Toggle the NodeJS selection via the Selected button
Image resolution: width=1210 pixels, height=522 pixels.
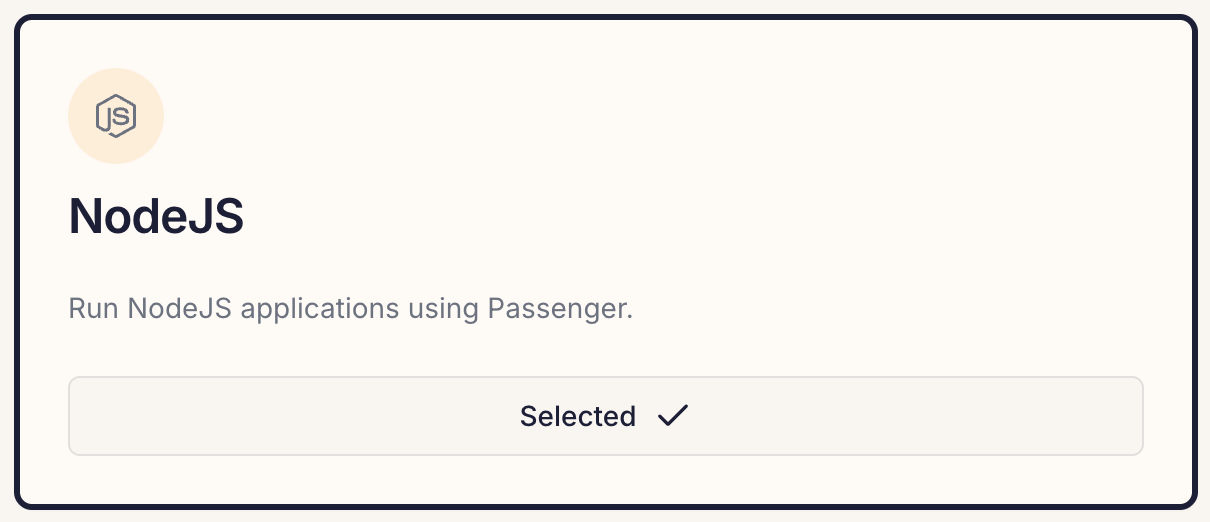[x=605, y=416]
